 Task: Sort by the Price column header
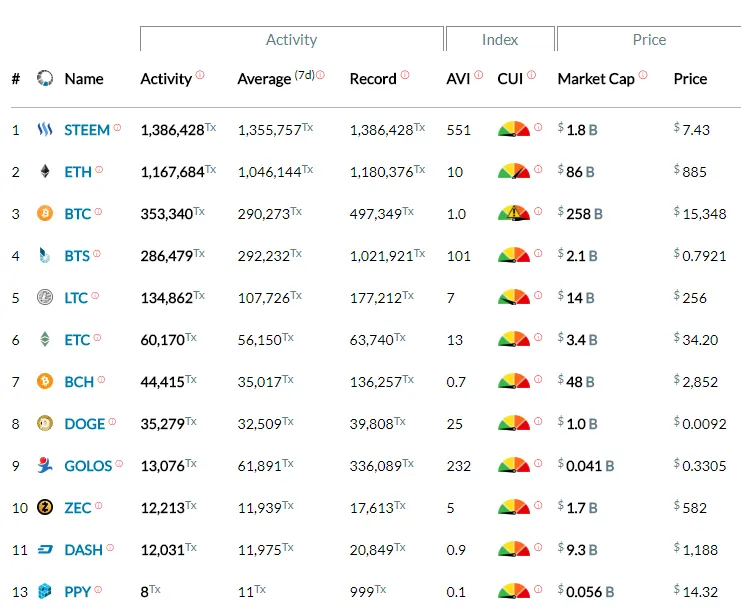pos(690,78)
